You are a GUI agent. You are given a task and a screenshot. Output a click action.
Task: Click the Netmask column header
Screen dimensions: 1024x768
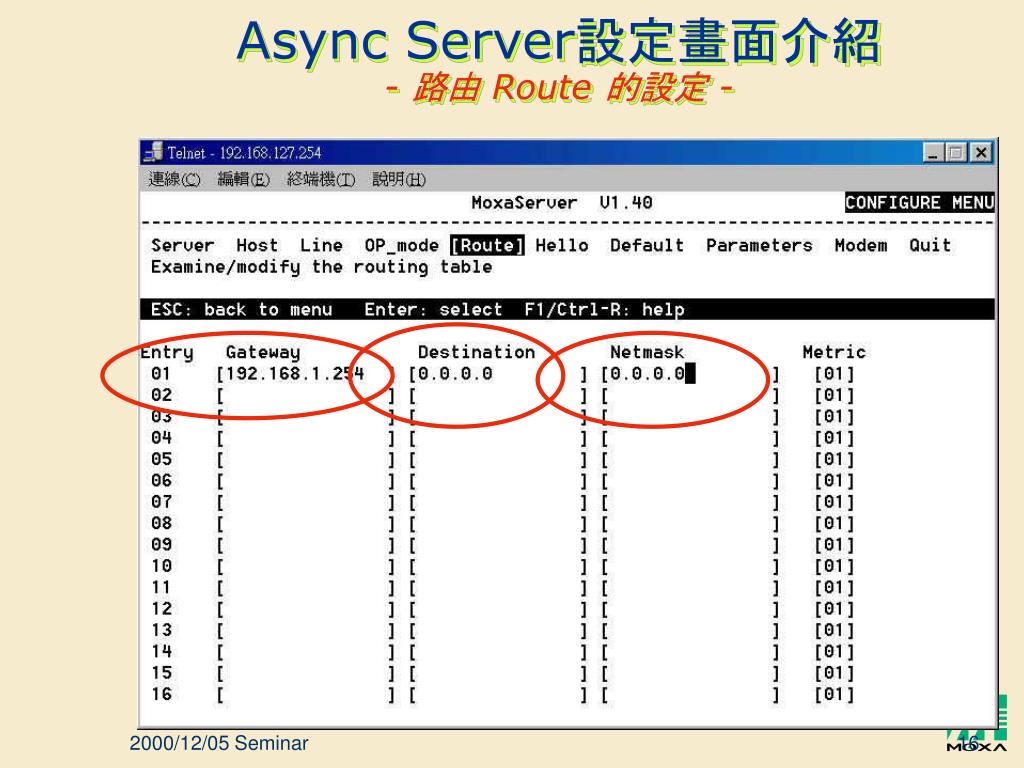click(x=647, y=352)
